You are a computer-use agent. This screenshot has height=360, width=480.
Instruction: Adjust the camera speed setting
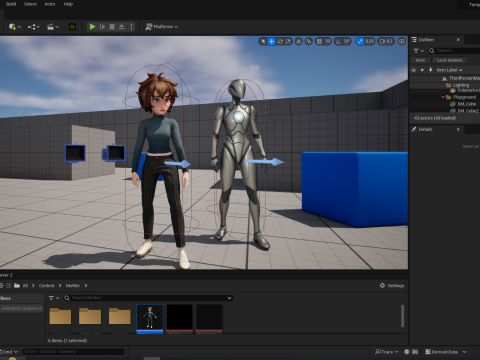click(x=386, y=41)
